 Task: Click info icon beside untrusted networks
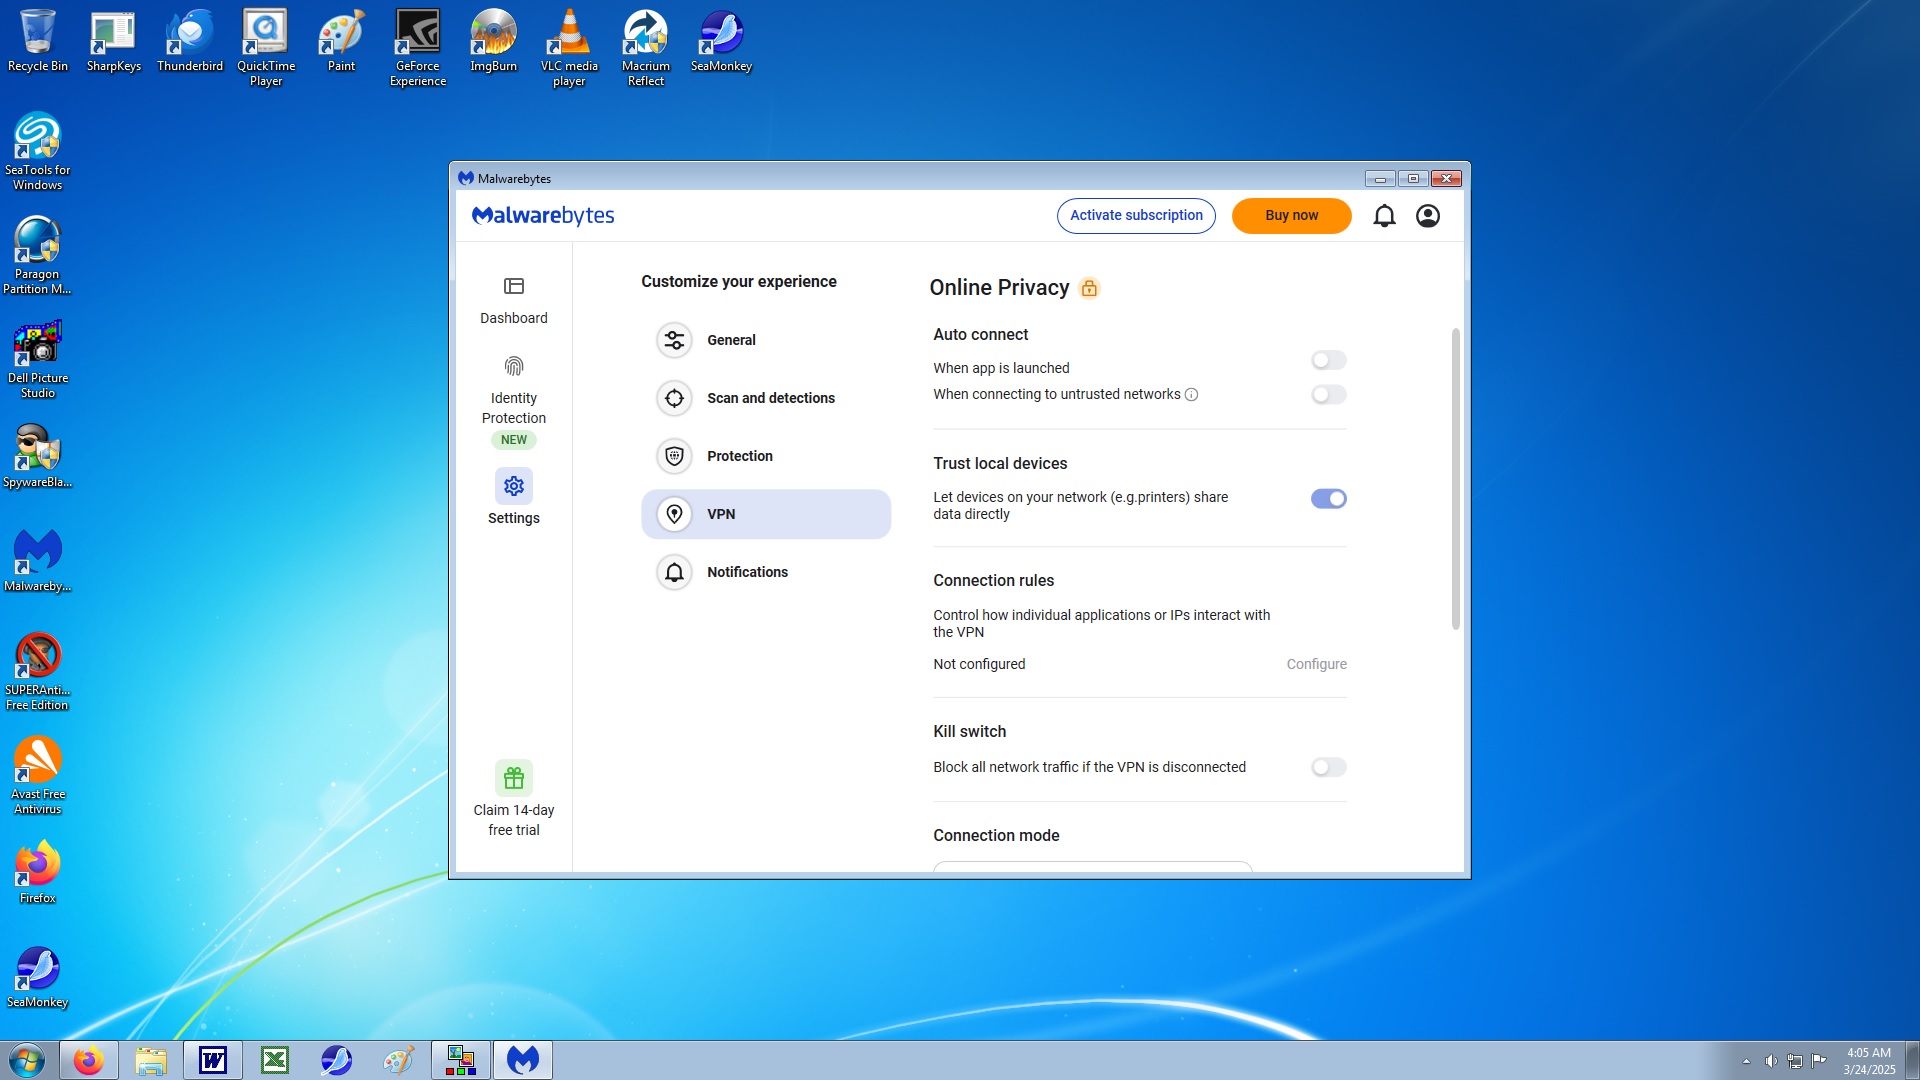coord(1191,395)
